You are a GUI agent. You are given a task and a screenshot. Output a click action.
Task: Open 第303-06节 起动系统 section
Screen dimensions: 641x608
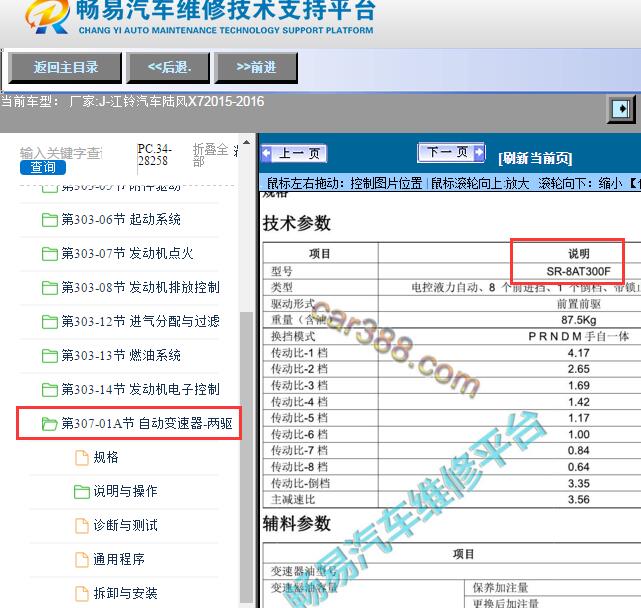(x=121, y=220)
